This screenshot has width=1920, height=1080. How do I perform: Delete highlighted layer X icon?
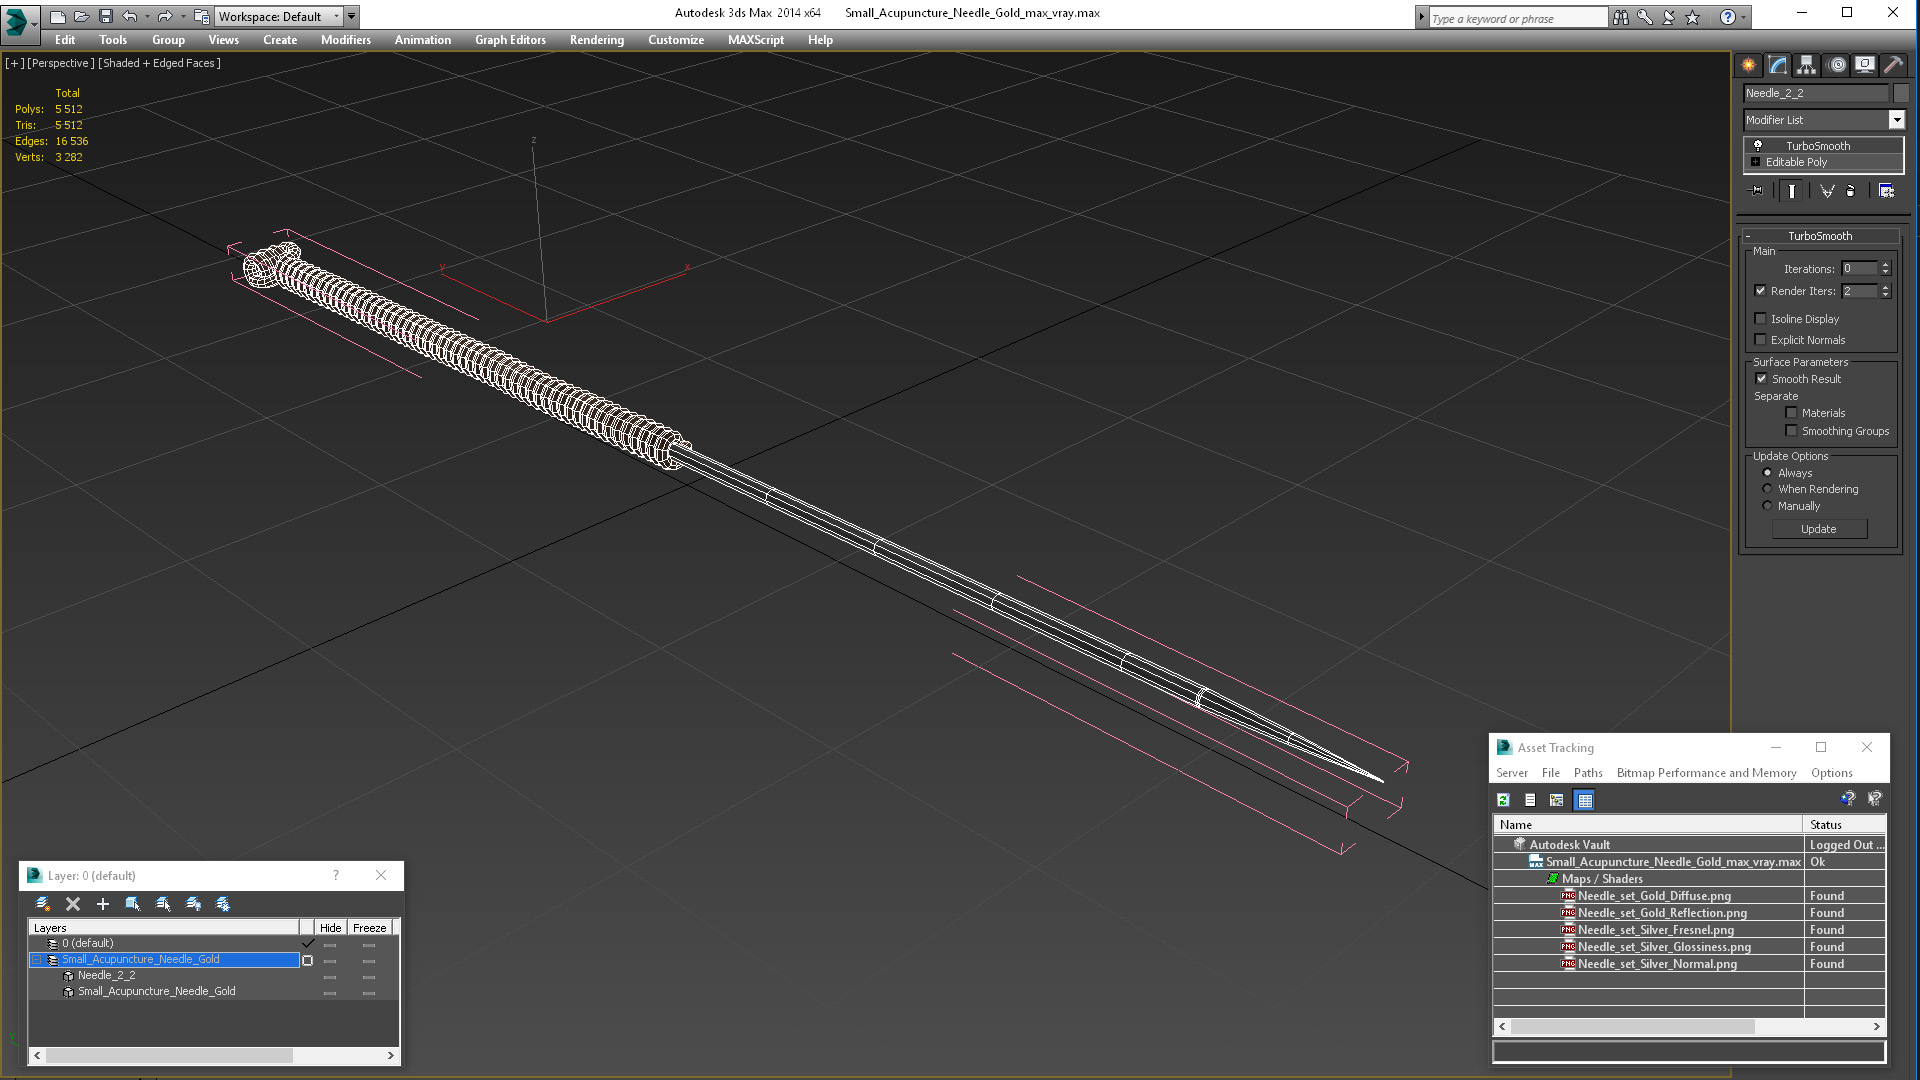point(73,904)
